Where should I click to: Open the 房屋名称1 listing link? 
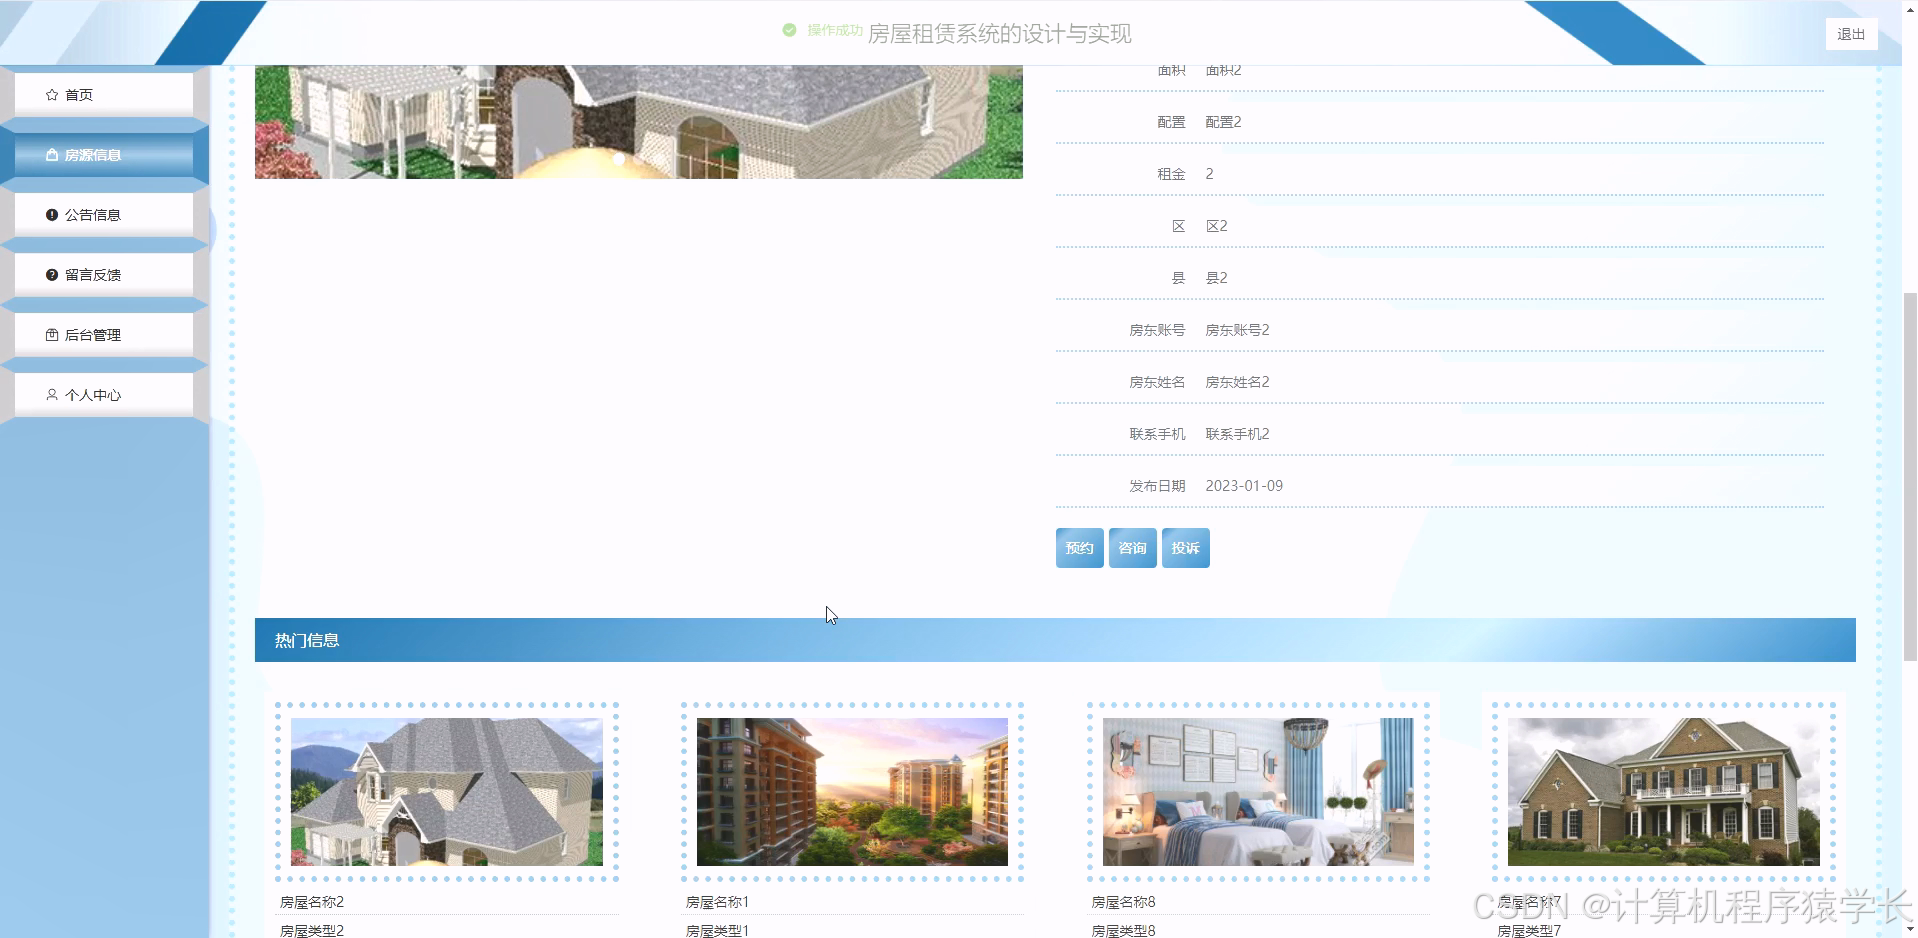click(x=716, y=901)
